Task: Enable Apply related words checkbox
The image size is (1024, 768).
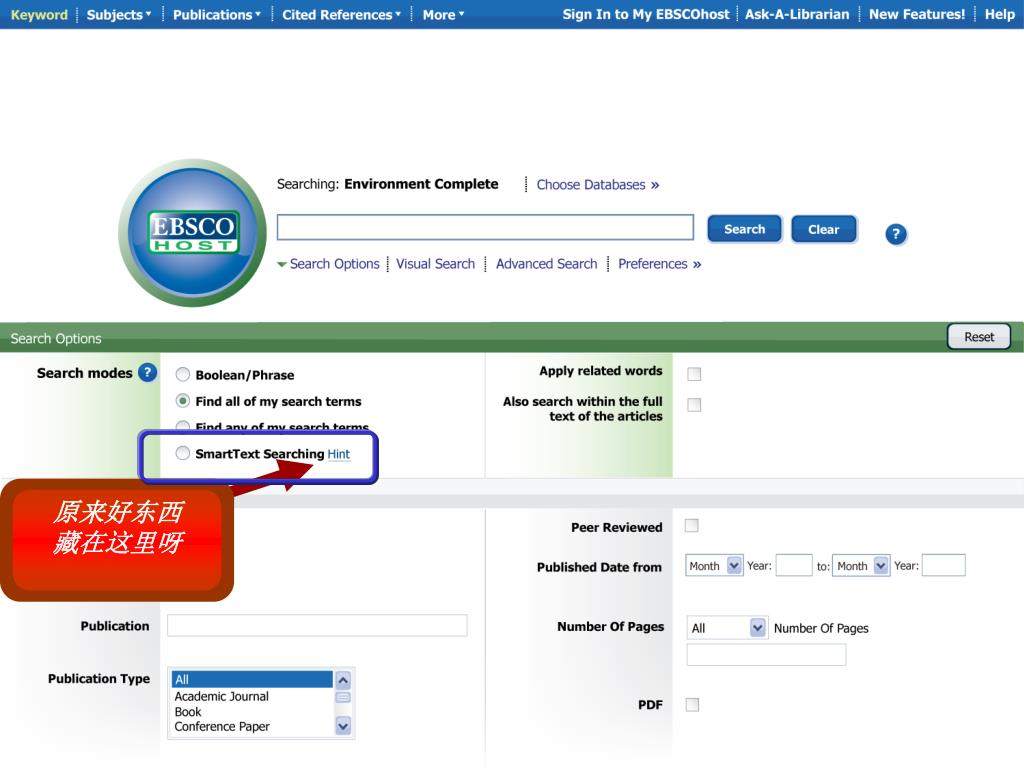Action: (x=694, y=374)
